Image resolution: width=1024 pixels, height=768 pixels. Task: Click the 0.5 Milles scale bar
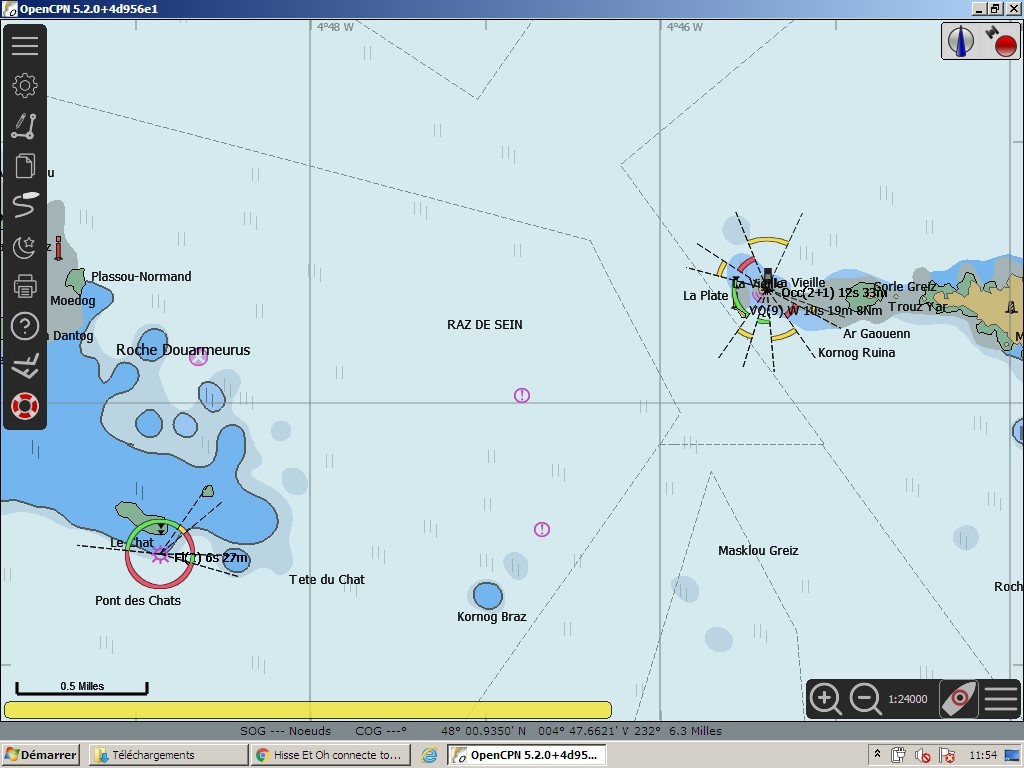click(82, 688)
